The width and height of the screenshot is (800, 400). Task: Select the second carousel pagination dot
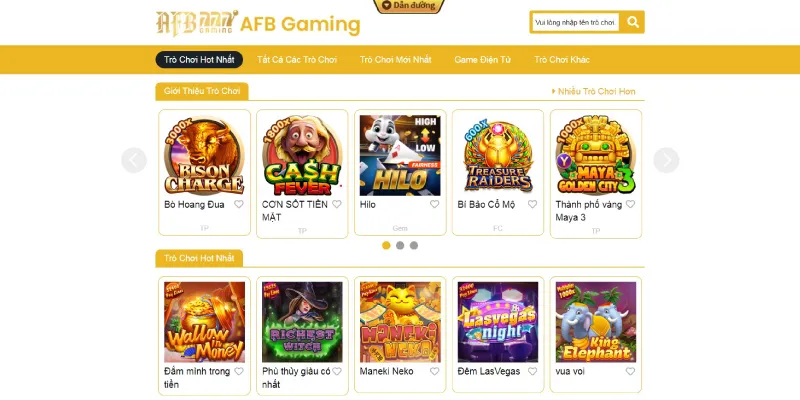(x=400, y=245)
